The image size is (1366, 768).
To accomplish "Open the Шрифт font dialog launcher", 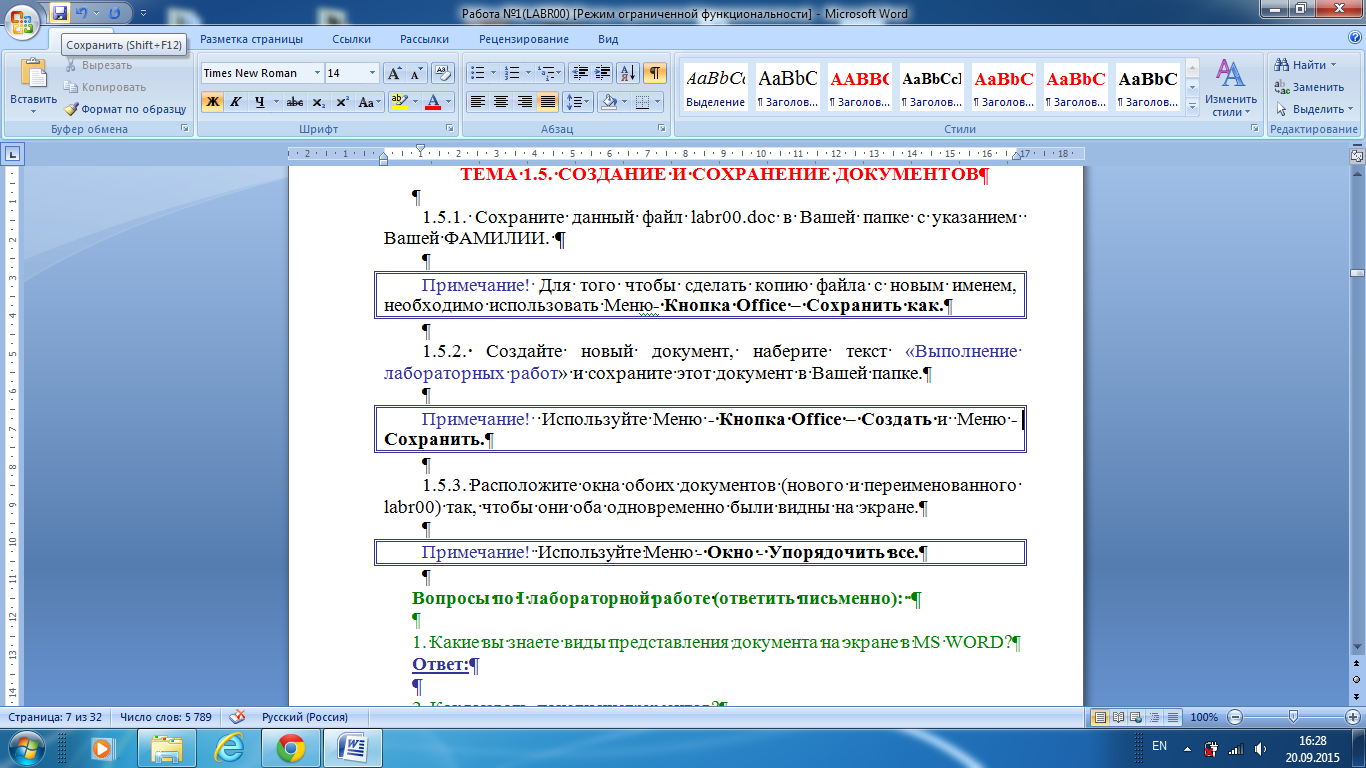I will click(x=449, y=129).
